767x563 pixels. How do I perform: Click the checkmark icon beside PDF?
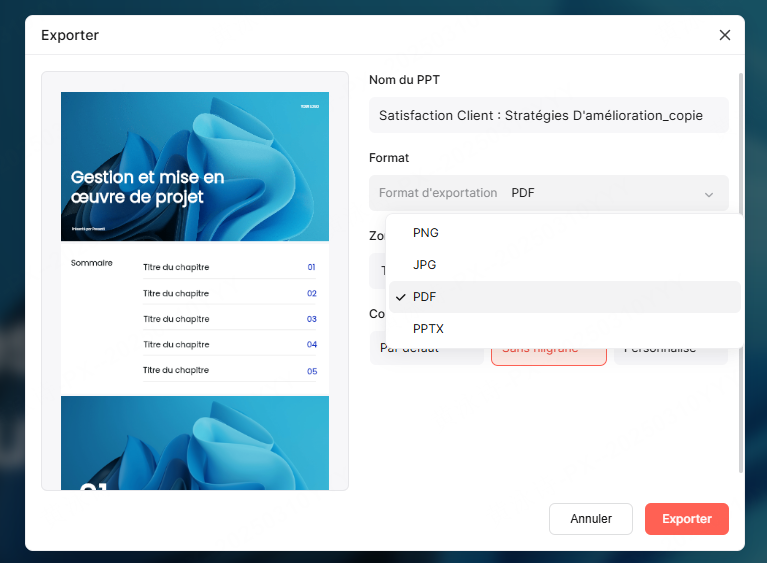(x=400, y=297)
